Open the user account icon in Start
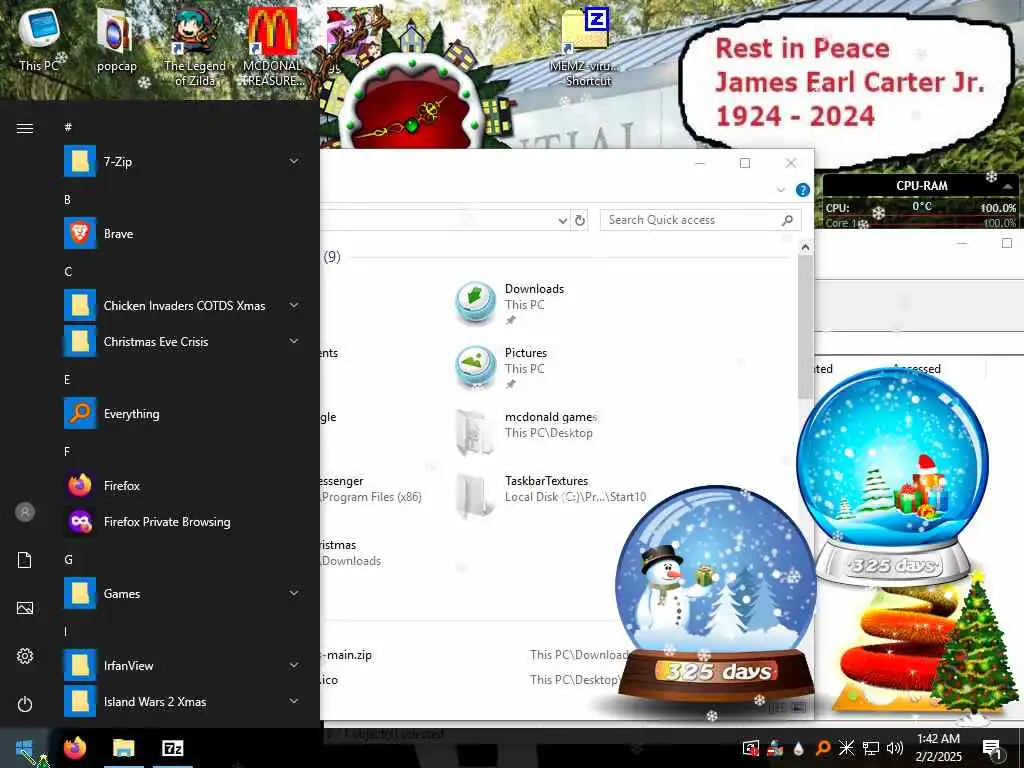This screenshot has width=1024, height=768. [25, 512]
